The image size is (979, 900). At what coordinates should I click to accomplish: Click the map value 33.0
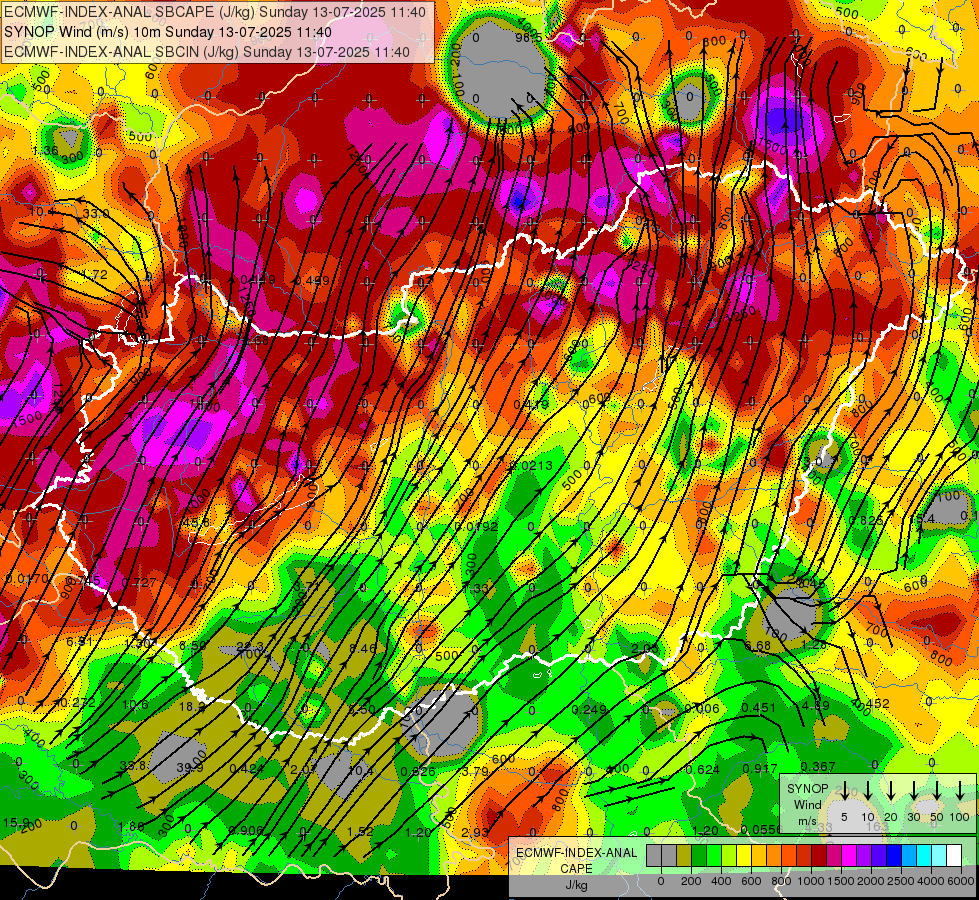pos(96,214)
